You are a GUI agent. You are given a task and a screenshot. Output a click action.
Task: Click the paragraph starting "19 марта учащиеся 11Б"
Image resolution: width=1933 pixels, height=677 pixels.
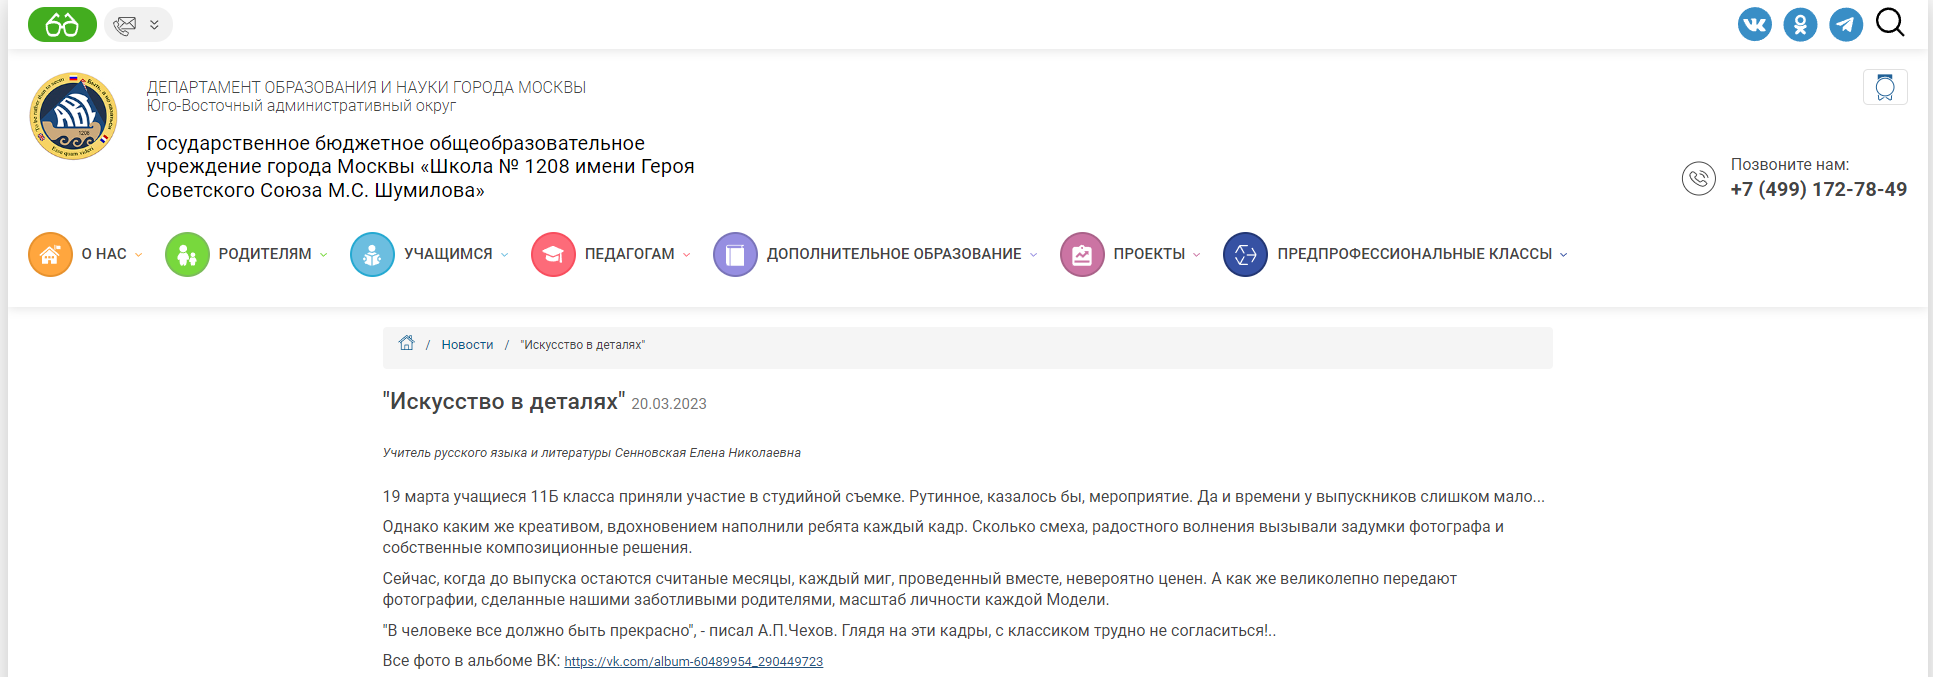[963, 497]
